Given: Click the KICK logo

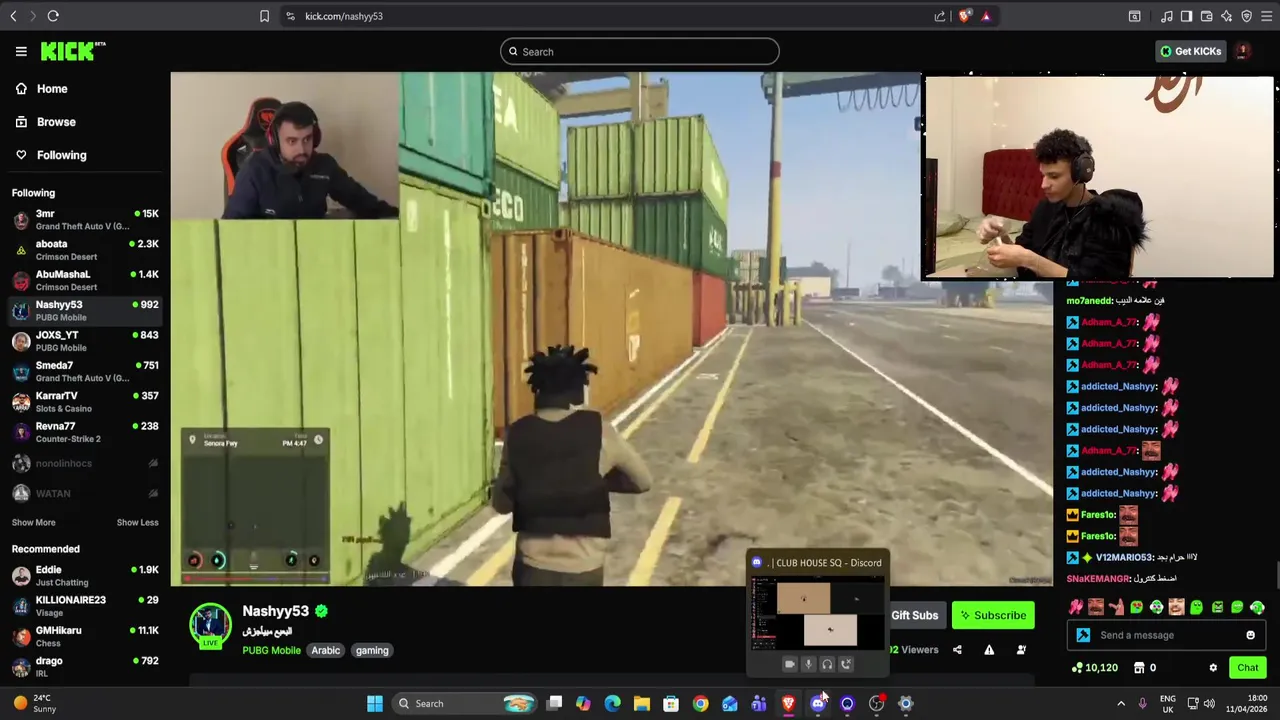Looking at the screenshot, I should point(73,51).
